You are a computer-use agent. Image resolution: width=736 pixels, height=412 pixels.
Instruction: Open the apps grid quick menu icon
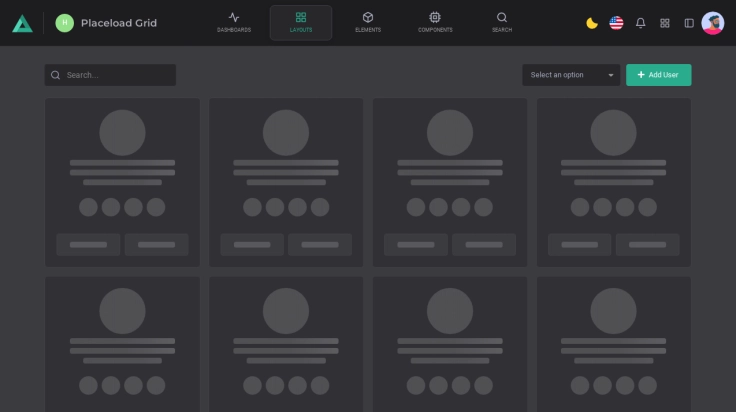[665, 23]
